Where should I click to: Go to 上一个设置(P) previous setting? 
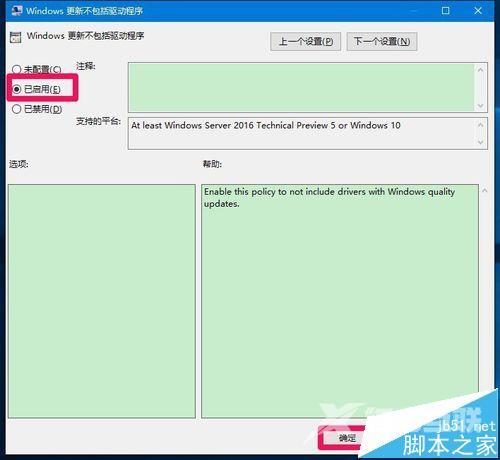[x=305, y=41]
